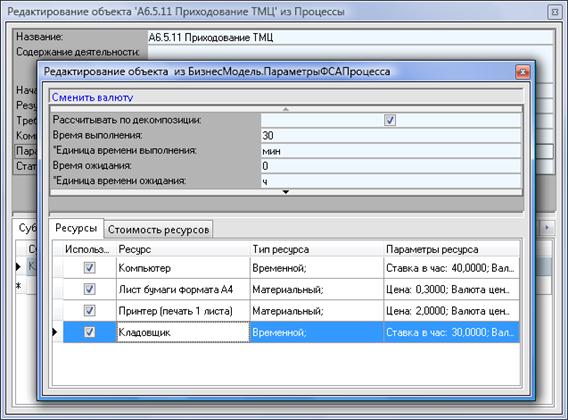Uncheck the Лист бумаги формата А4 checkbox
This screenshot has height=420, width=568.
point(89,289)
